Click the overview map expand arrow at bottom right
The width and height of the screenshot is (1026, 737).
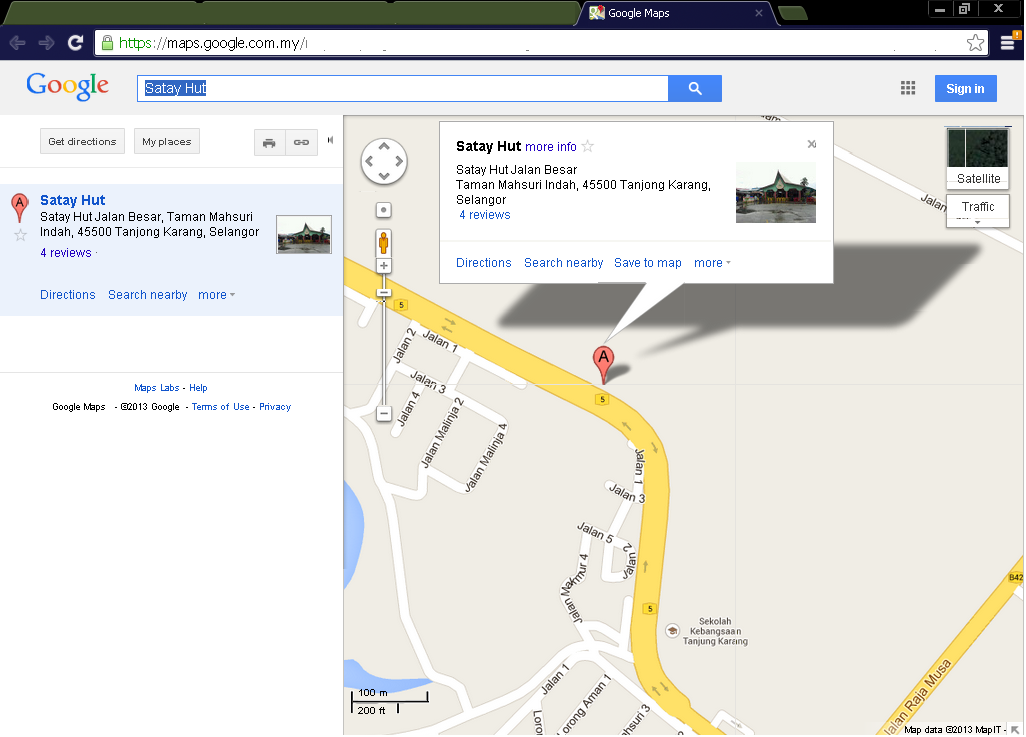tap(1015, 729)
